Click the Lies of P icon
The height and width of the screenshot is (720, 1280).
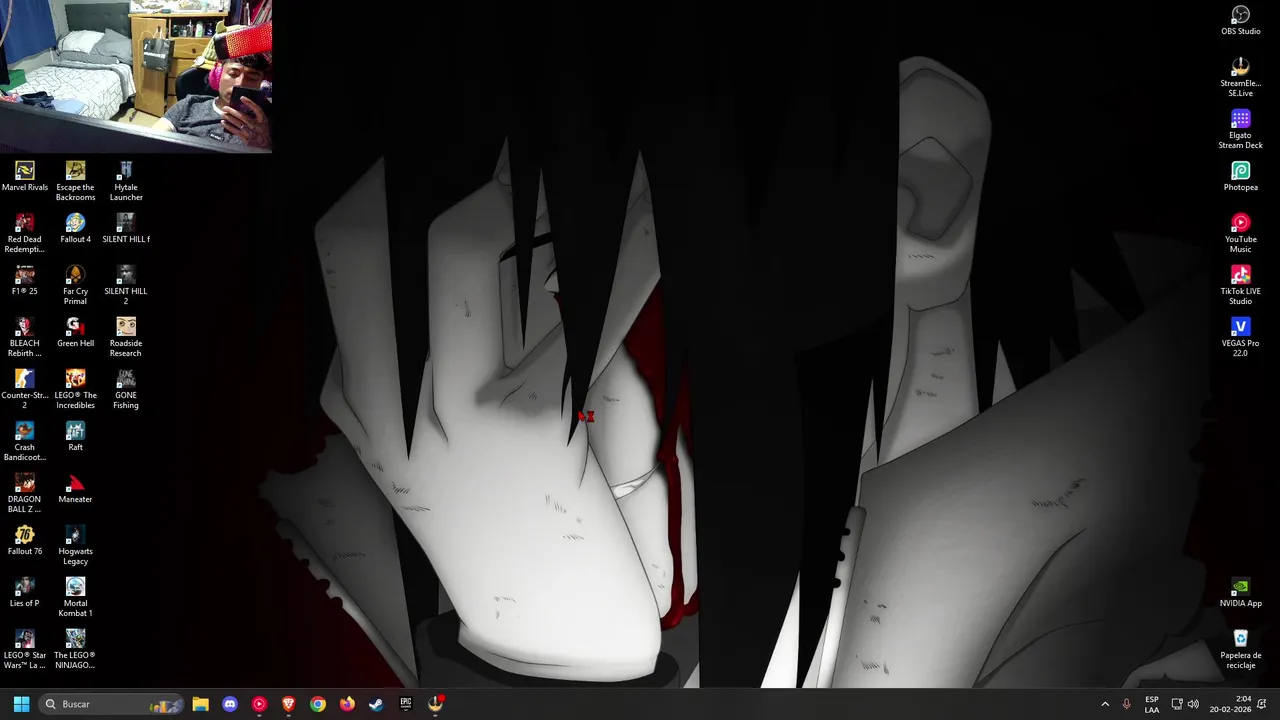pyautogui.click(x=25, y=593)
